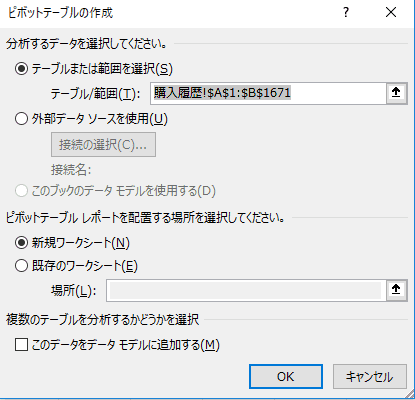Click the empty 場所 location input field
Screen dimensions: 415x400
246,290
